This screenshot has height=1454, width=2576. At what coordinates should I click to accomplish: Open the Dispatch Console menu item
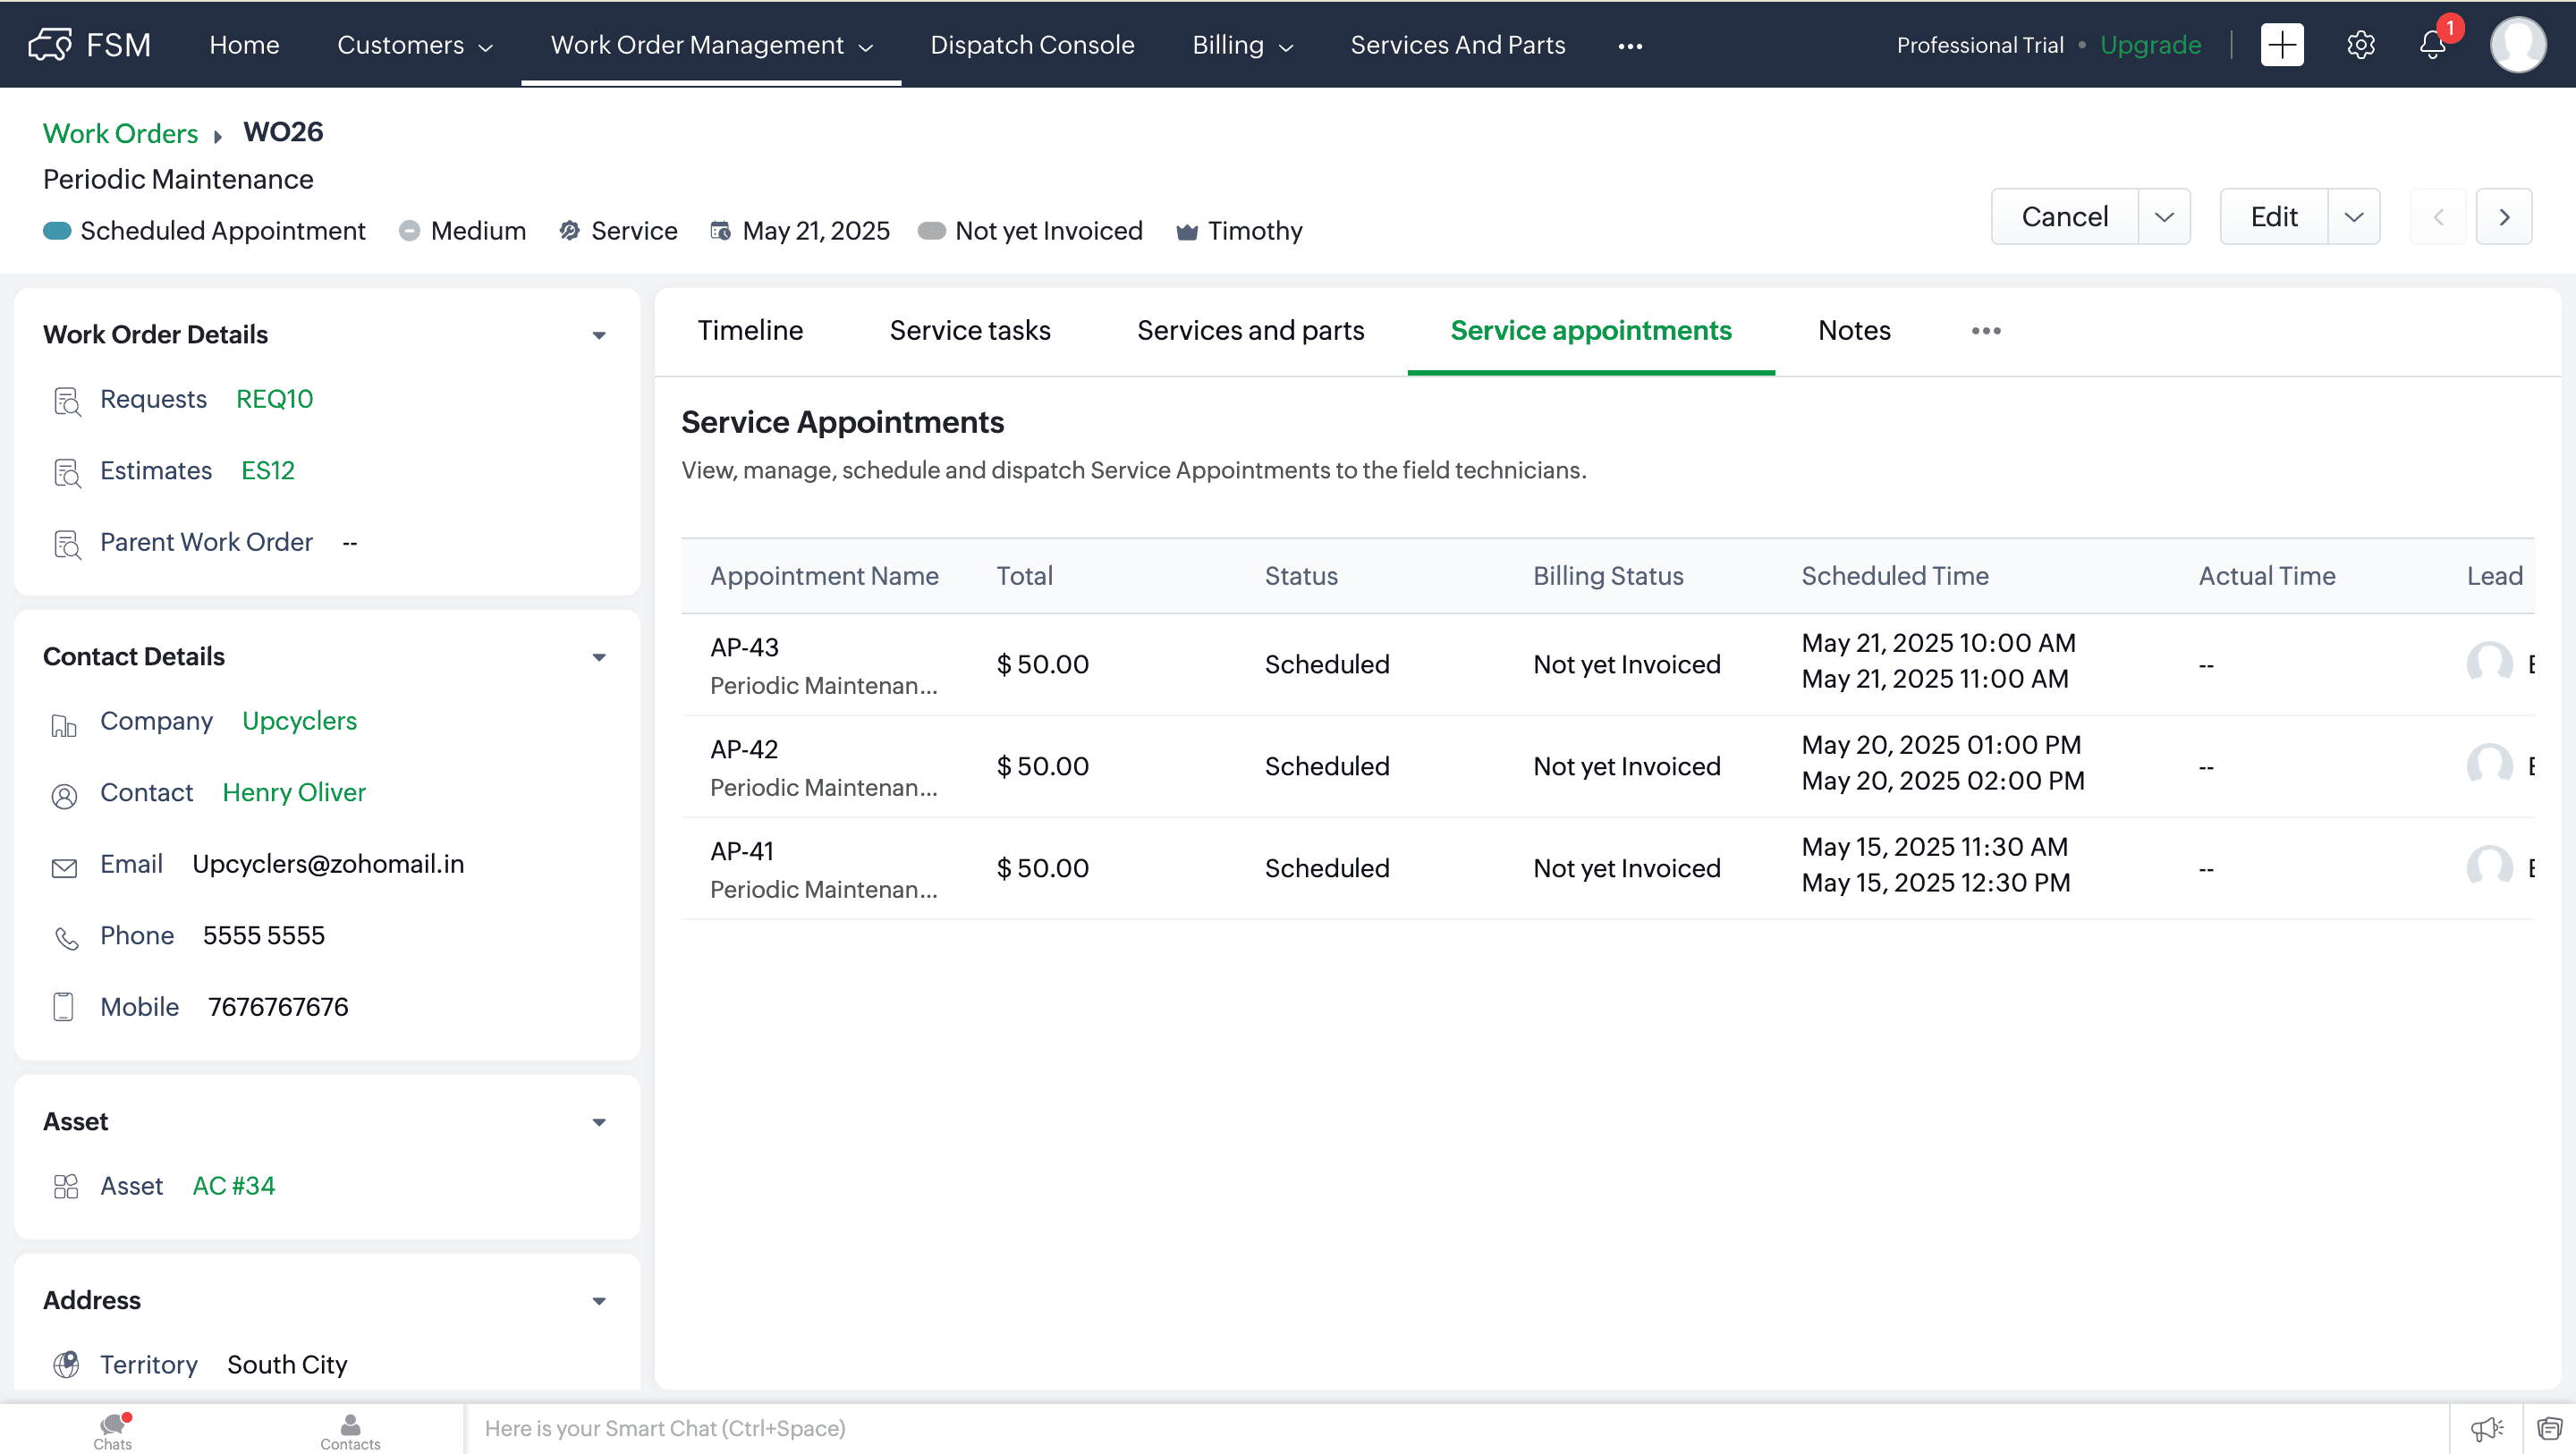(1032, 45)
